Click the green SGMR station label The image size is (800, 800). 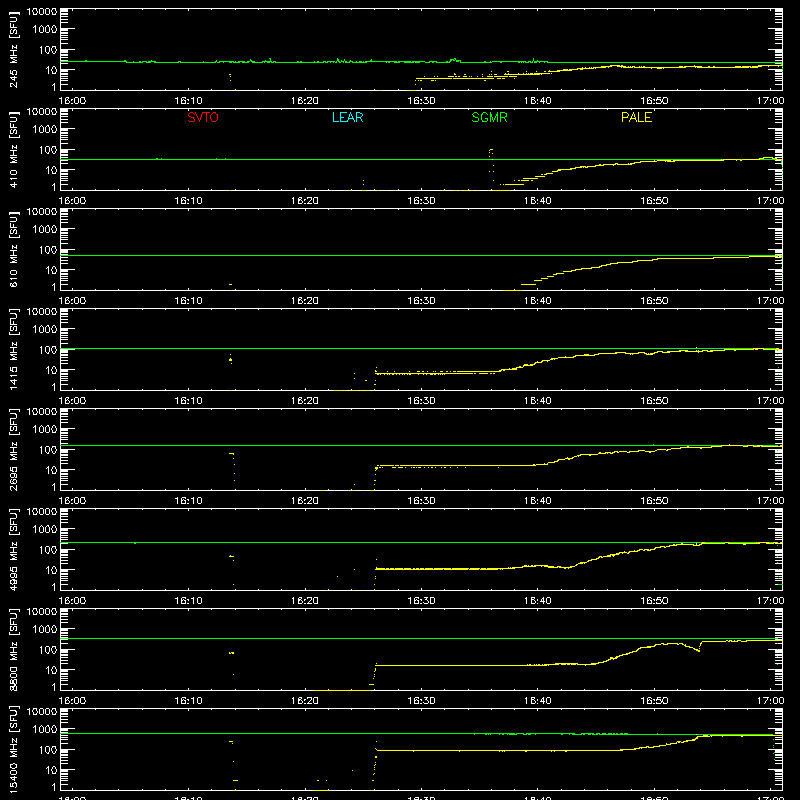(489, 117)
